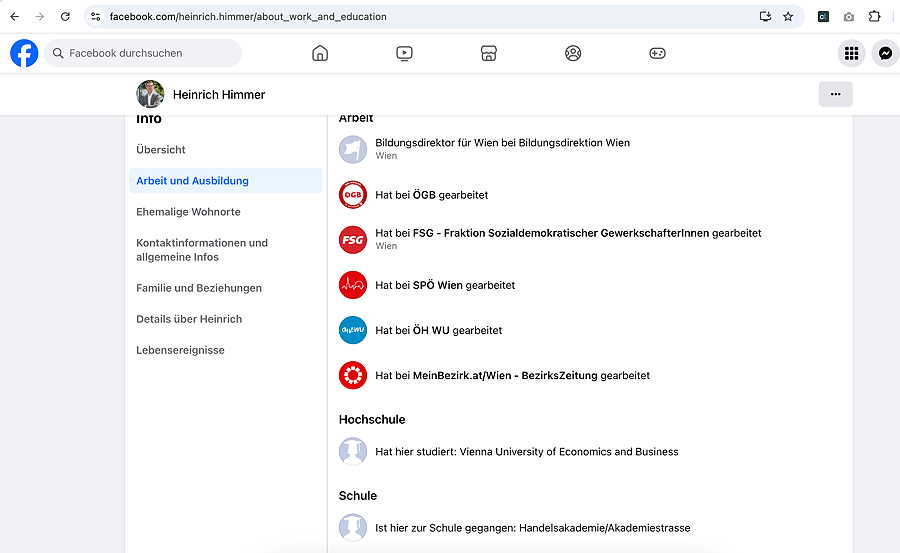This screenshot has height=553, width=900.
Task: Bookmark this page with the star icon
Action: tap(788, 17)
